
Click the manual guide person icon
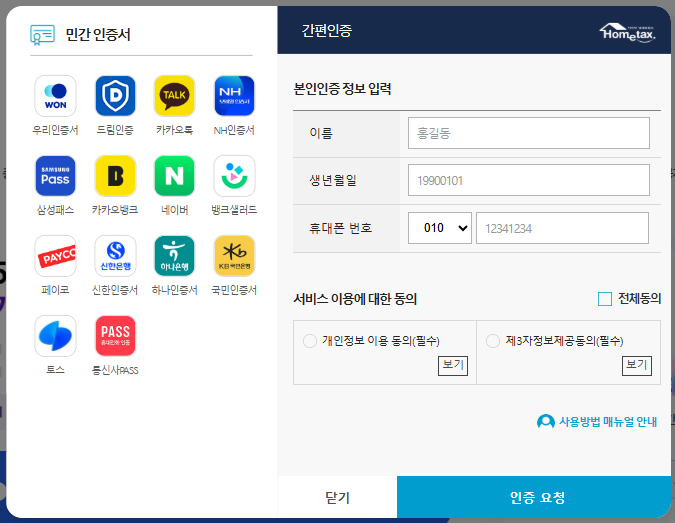545,422
